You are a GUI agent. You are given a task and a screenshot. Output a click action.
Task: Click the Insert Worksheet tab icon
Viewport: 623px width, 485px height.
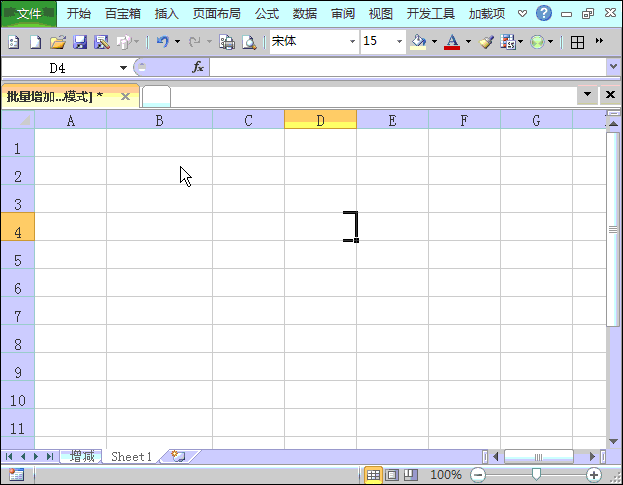178,456
